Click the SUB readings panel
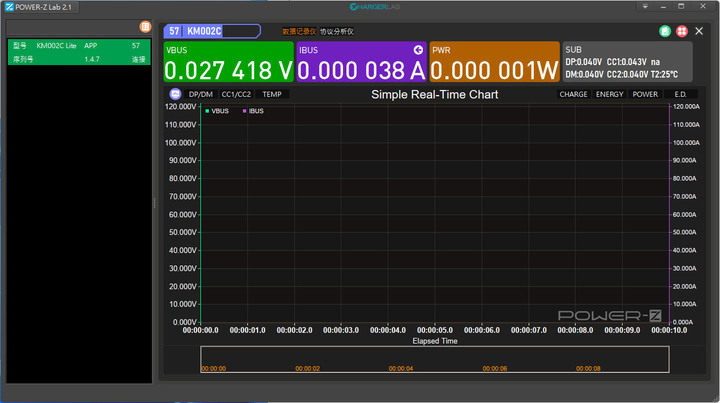This screenshot has height=403, width=720. click(627, 62)
